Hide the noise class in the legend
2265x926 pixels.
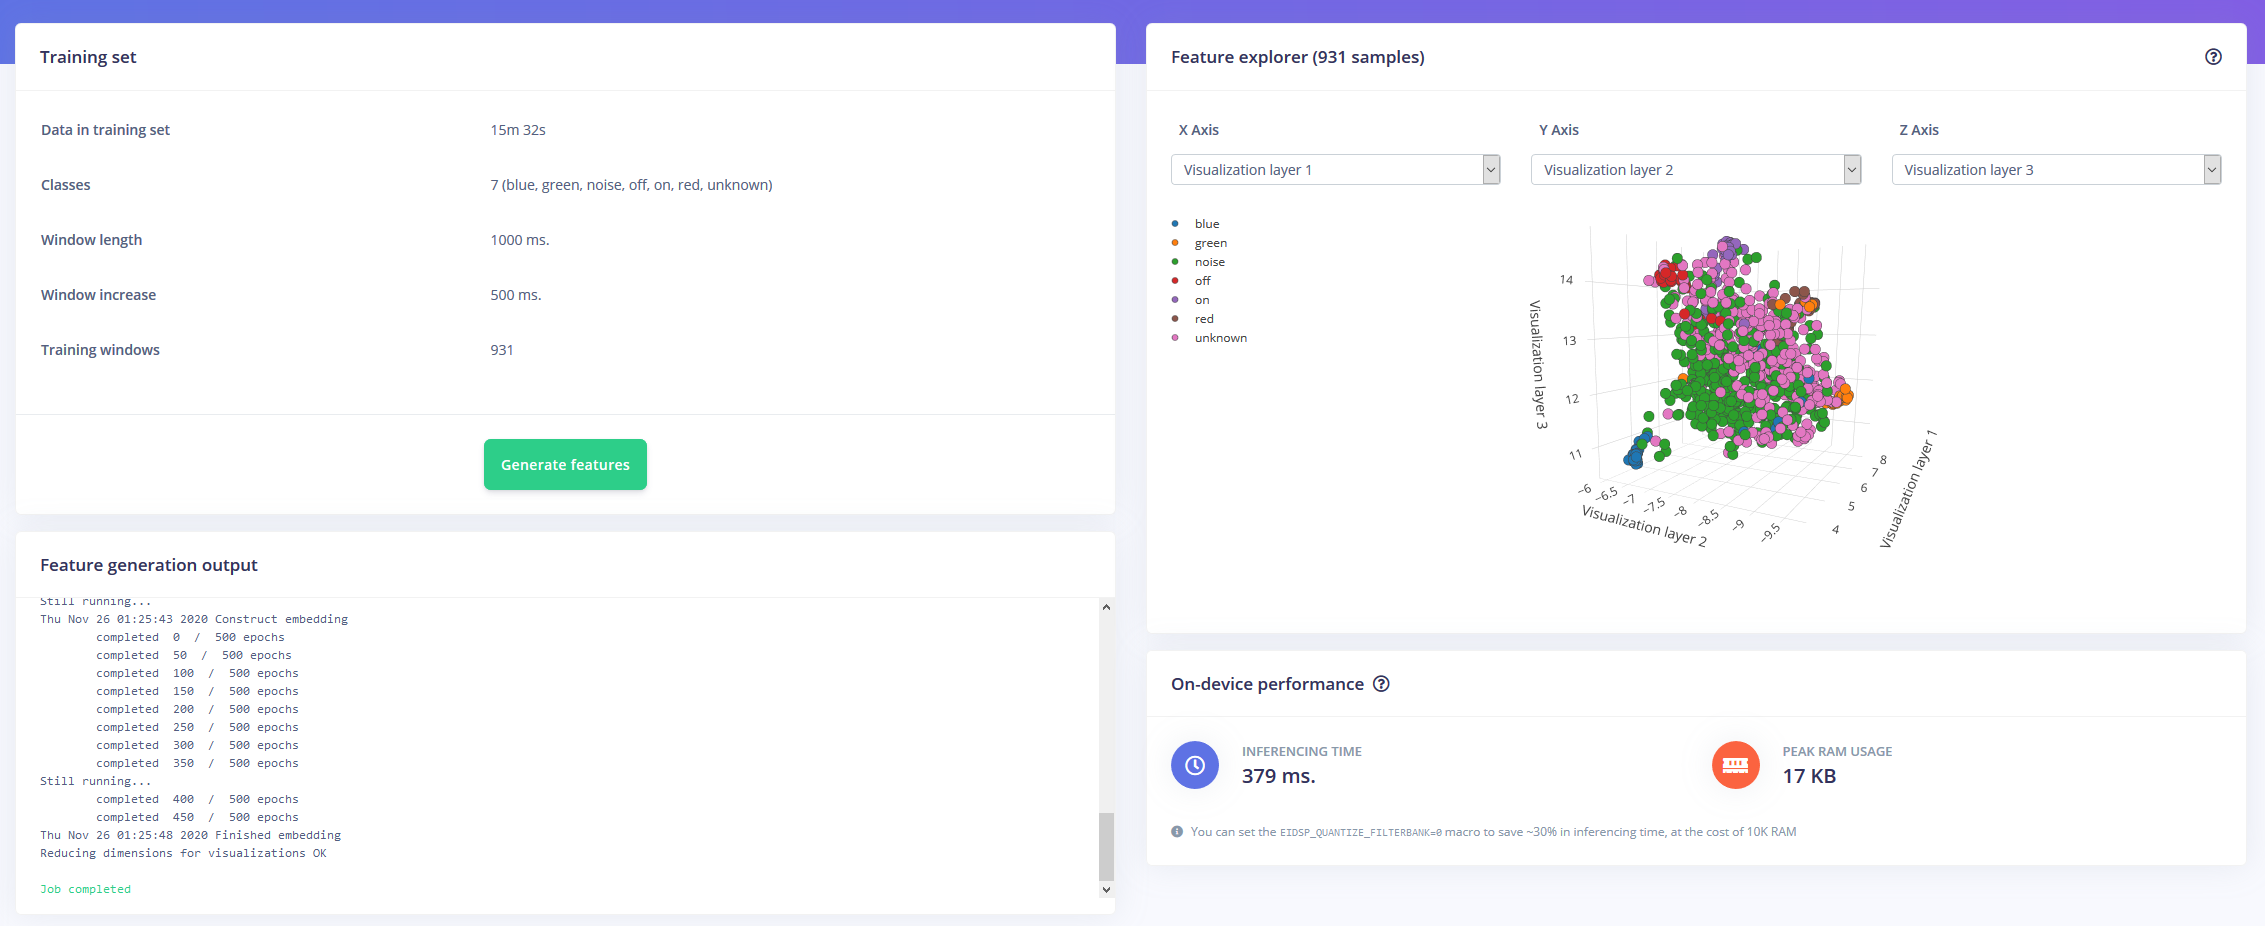(x=1210, y=261)
